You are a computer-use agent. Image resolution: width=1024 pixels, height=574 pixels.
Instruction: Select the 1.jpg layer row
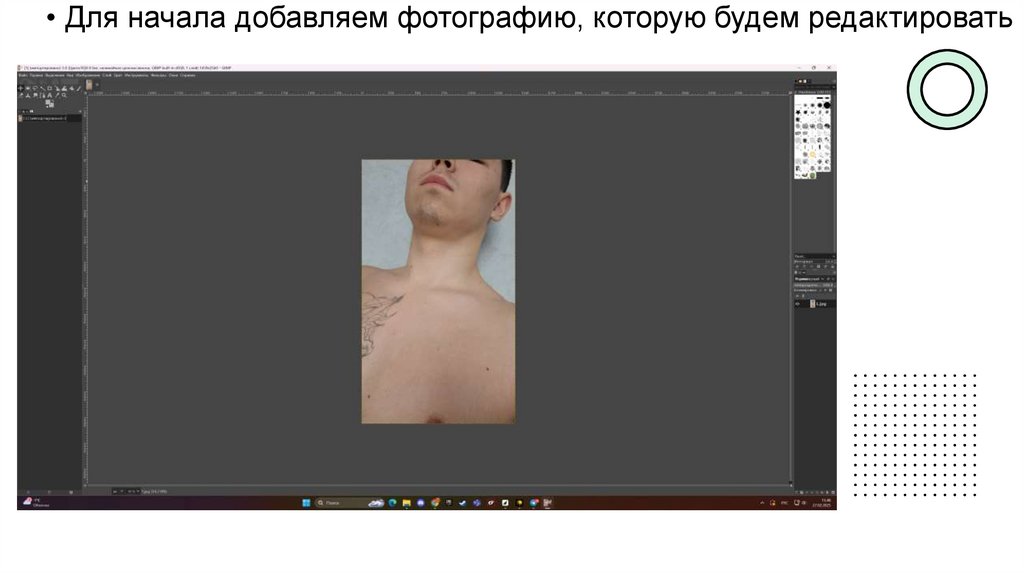point(814,304)
